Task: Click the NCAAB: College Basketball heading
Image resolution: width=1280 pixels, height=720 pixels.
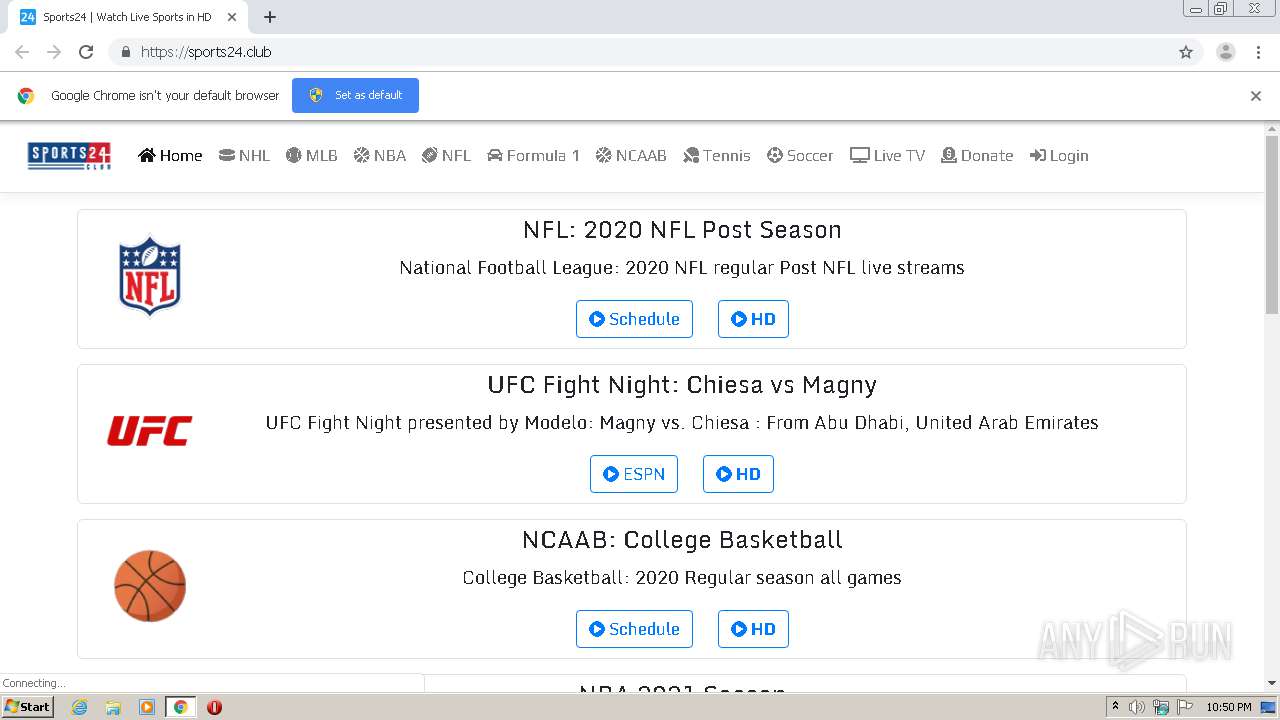Action: (x=682, y=540)
